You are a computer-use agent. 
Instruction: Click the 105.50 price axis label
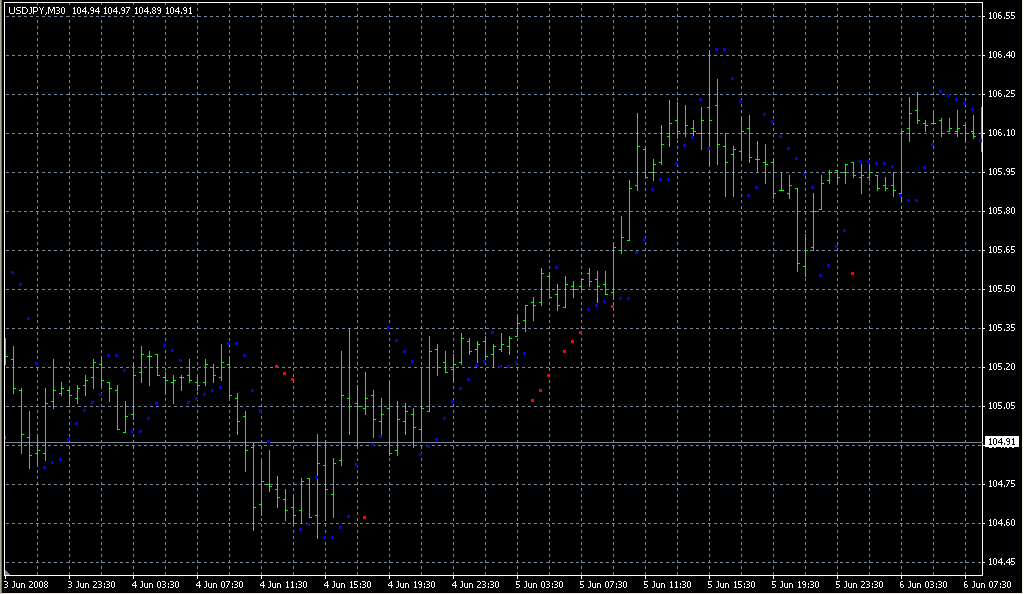tap(1001, 289)
